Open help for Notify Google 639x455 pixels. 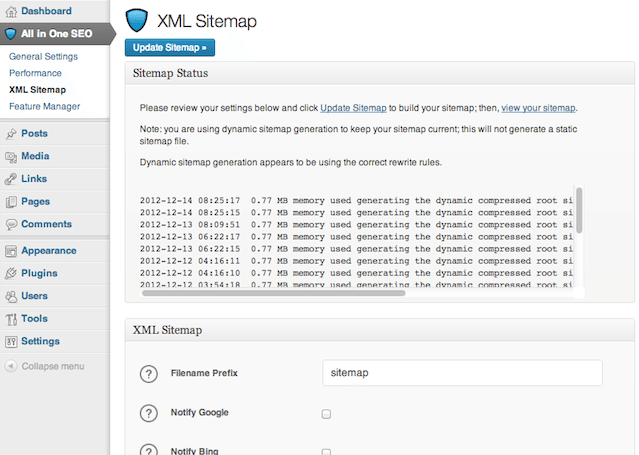(149, 413)
